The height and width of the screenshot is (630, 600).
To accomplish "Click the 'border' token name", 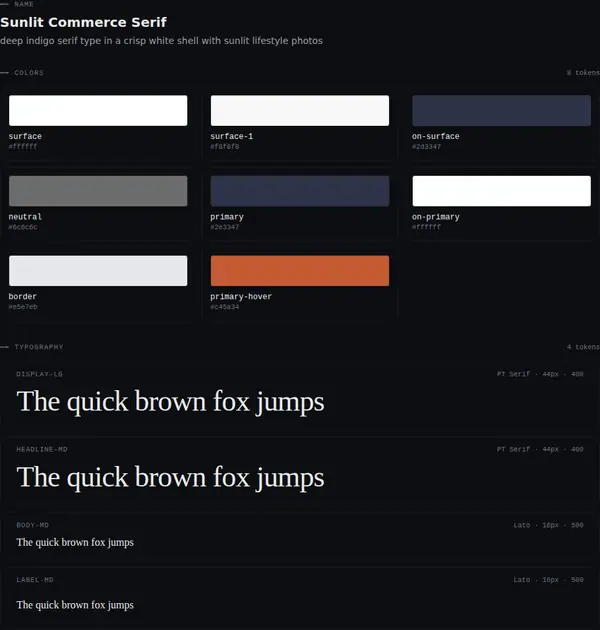I will click(23, 297).
